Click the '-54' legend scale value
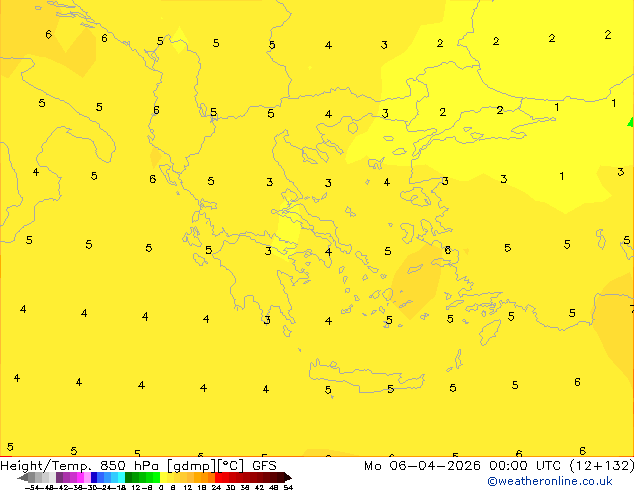 point(32,488)
